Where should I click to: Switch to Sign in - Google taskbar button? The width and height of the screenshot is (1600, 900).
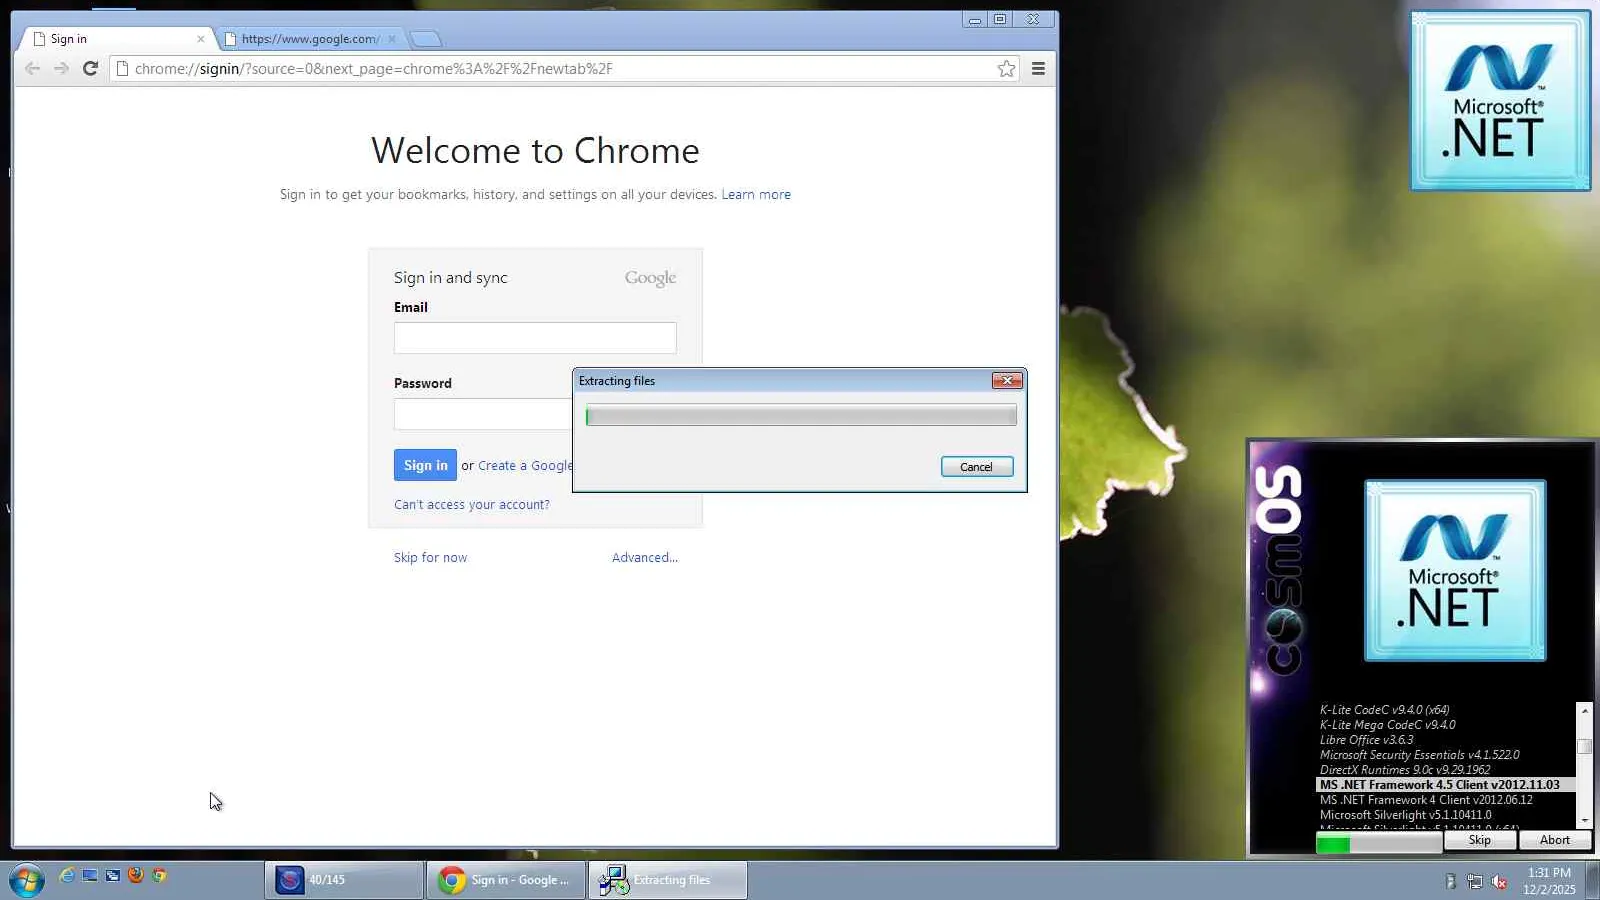point(506,880)
